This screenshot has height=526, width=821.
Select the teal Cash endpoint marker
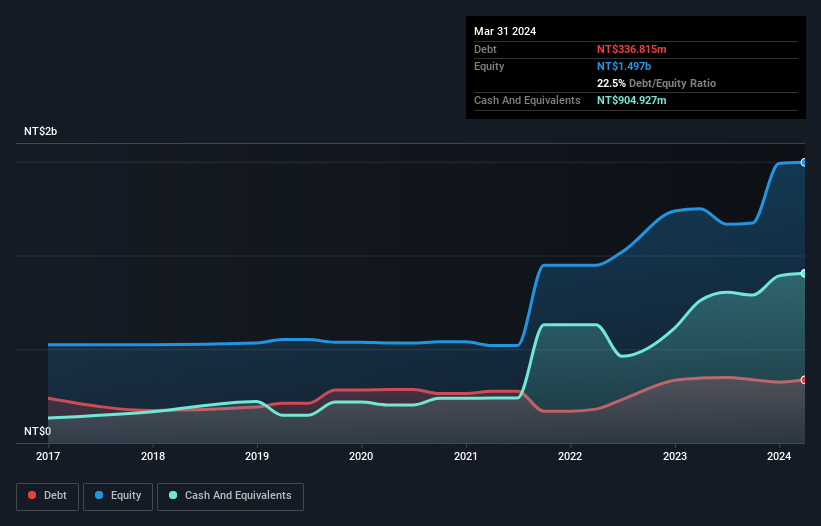pos(804,273)
